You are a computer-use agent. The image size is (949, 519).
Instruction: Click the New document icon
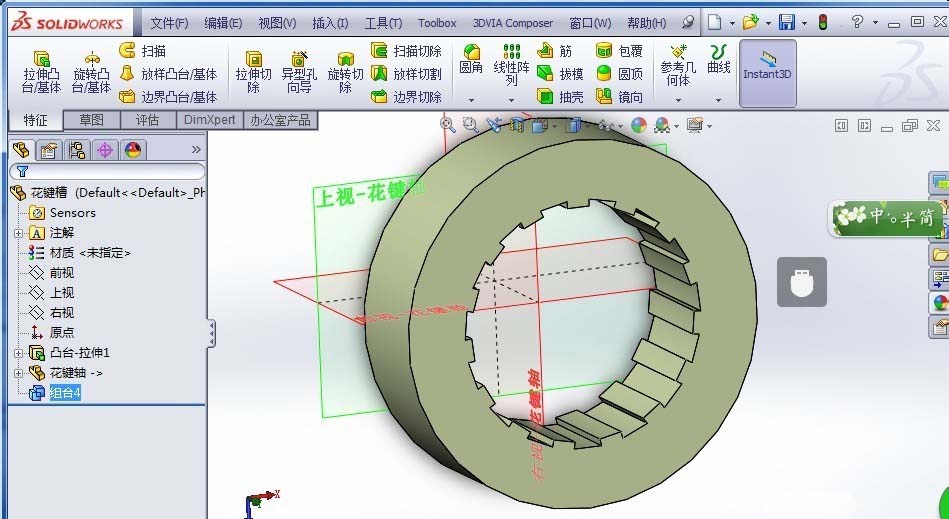click(x=715, y=22)
